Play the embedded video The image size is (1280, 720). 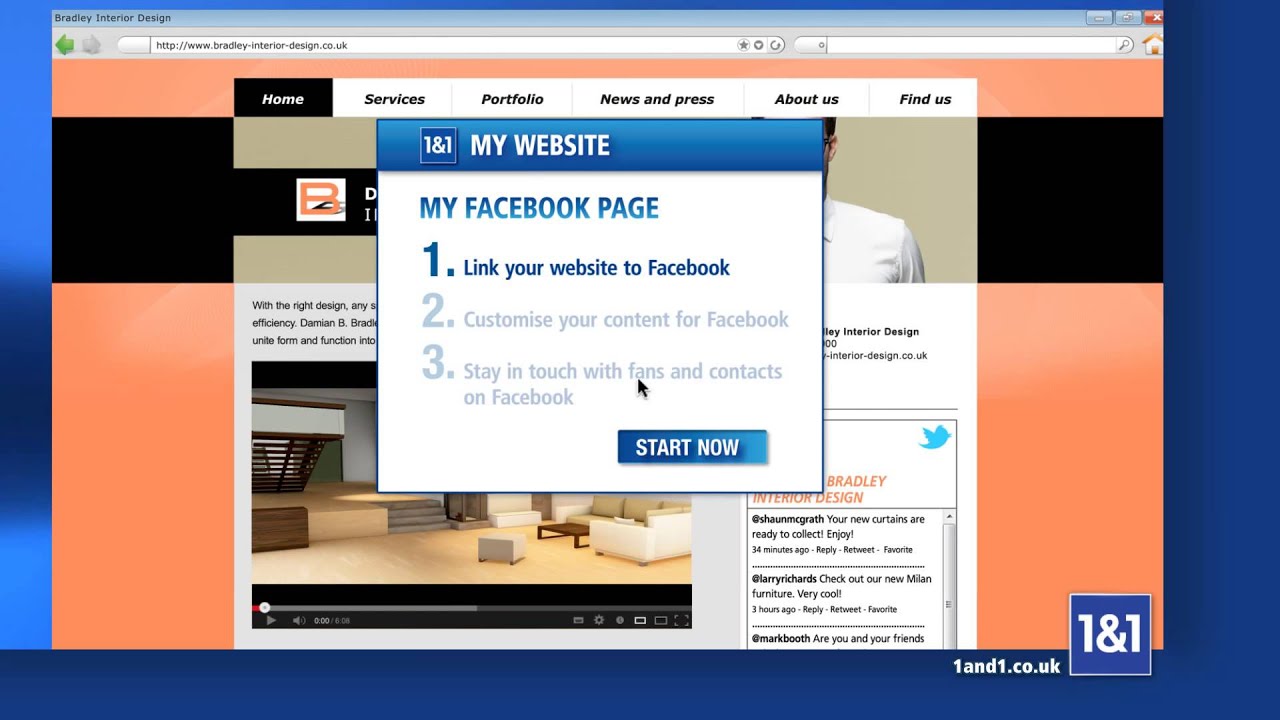270,620
